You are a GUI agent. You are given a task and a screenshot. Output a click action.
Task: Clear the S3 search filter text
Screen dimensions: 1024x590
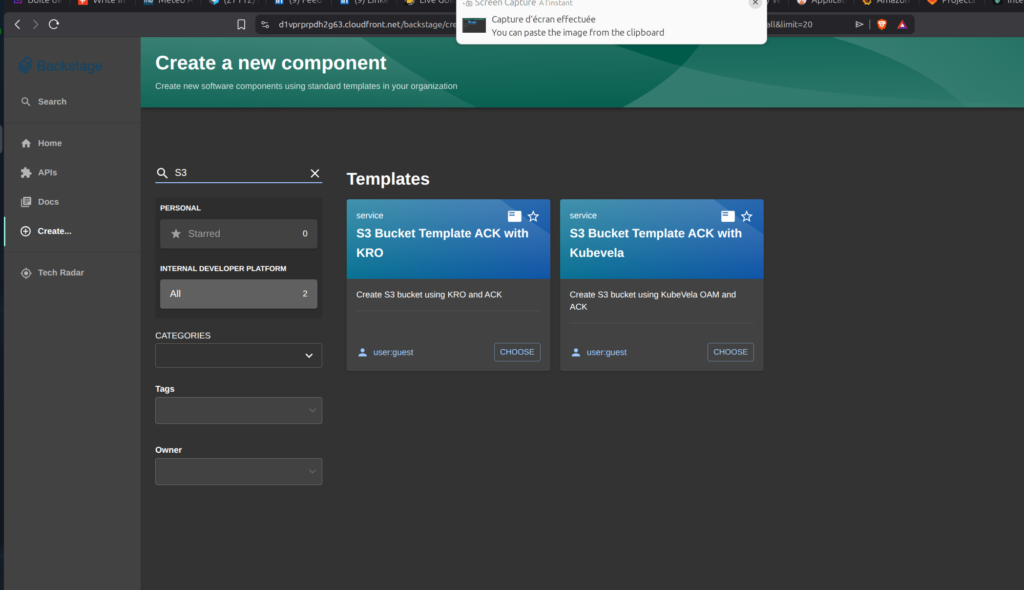[315, 173]
